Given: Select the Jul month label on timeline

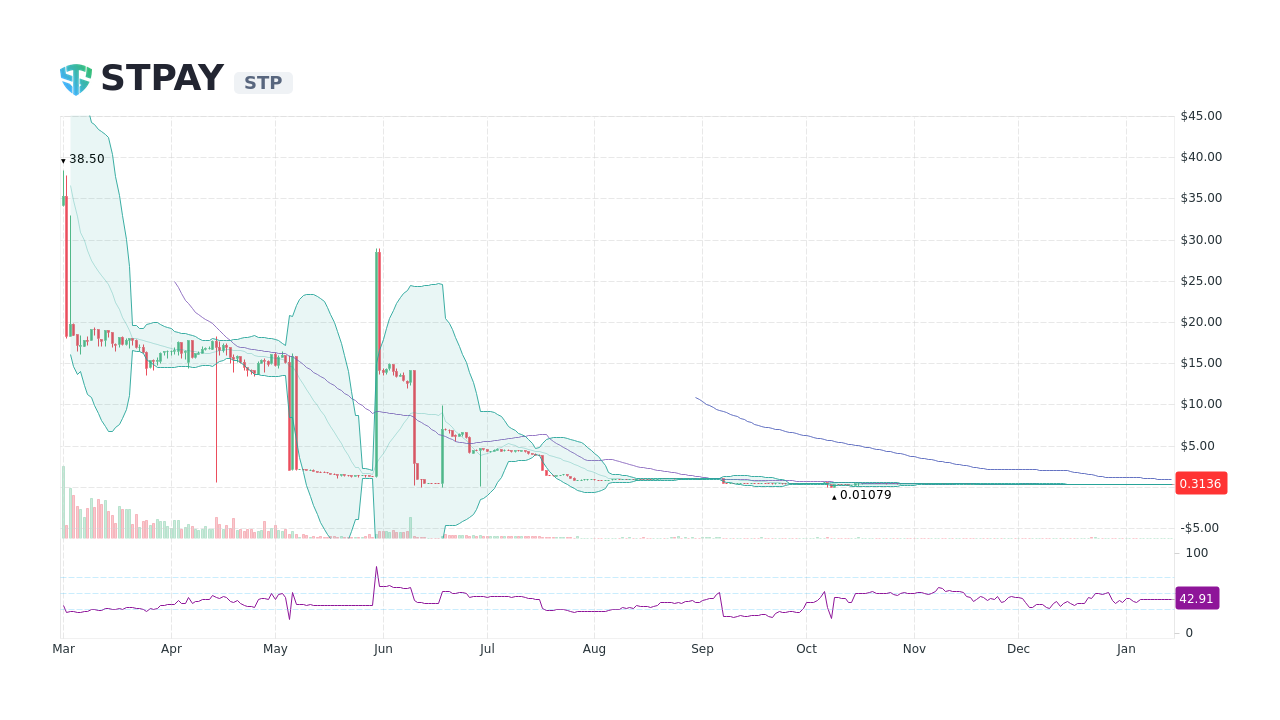Looking at the screenshot, I should click(487, 649).
